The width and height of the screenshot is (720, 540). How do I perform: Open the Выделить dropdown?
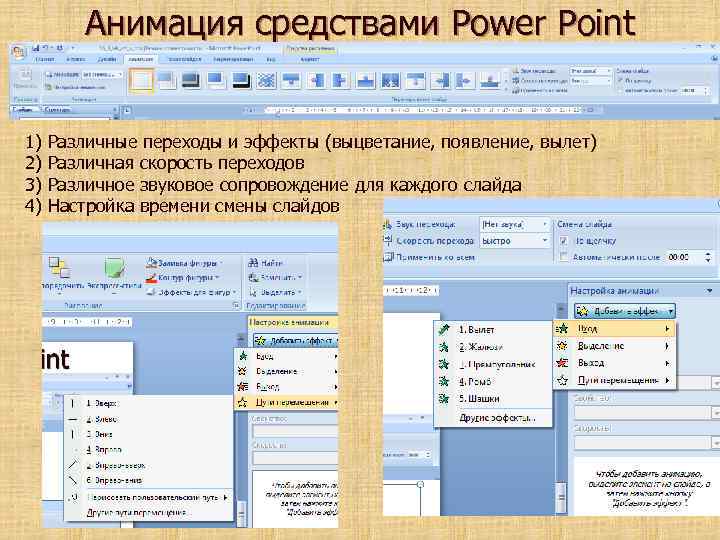[275, 292]
